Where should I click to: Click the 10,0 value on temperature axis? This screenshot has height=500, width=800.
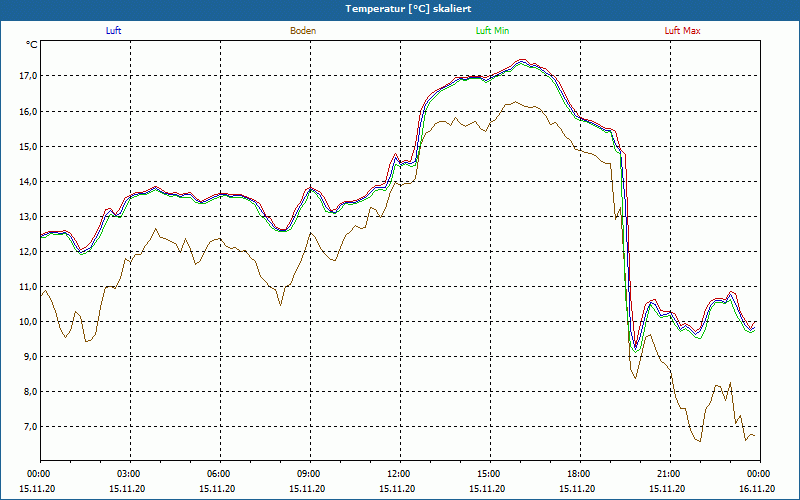click(x=28, y=321)
